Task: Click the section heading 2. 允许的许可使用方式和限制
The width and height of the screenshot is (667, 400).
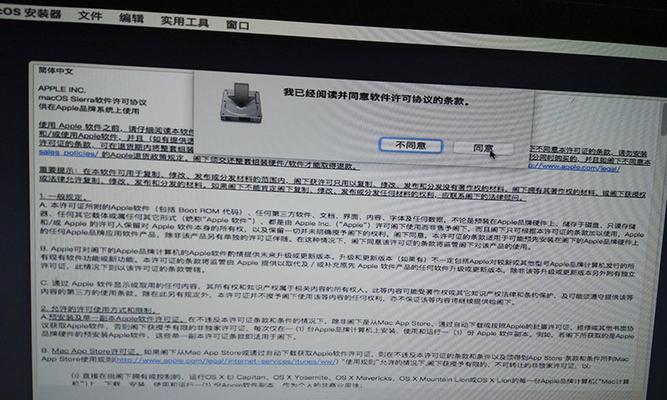Action: coord(100,309)
